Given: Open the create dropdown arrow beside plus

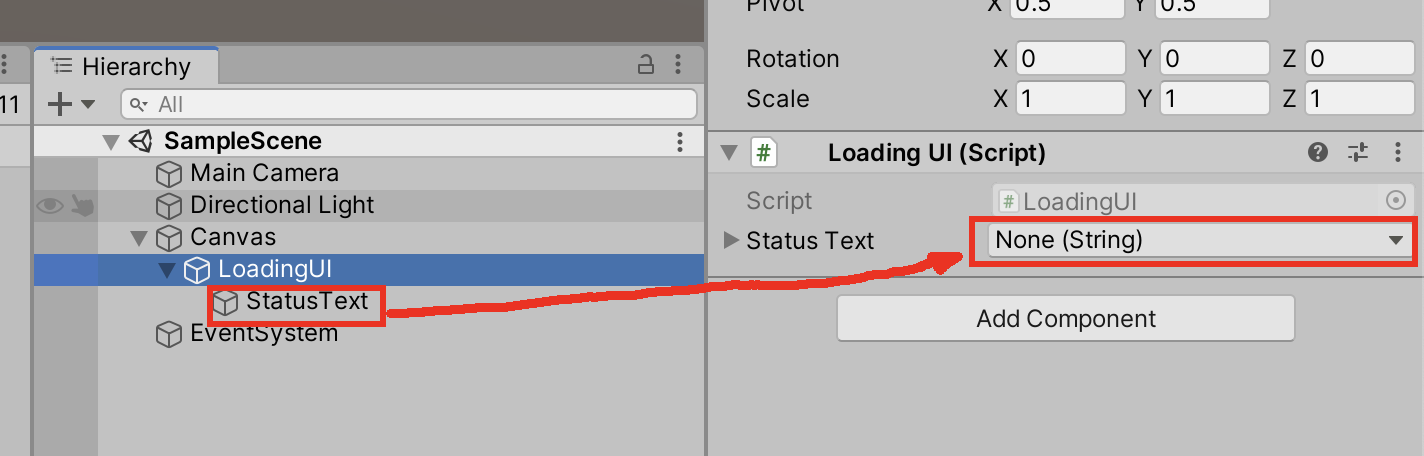Looking at the screenshot, I should (87, 104).
